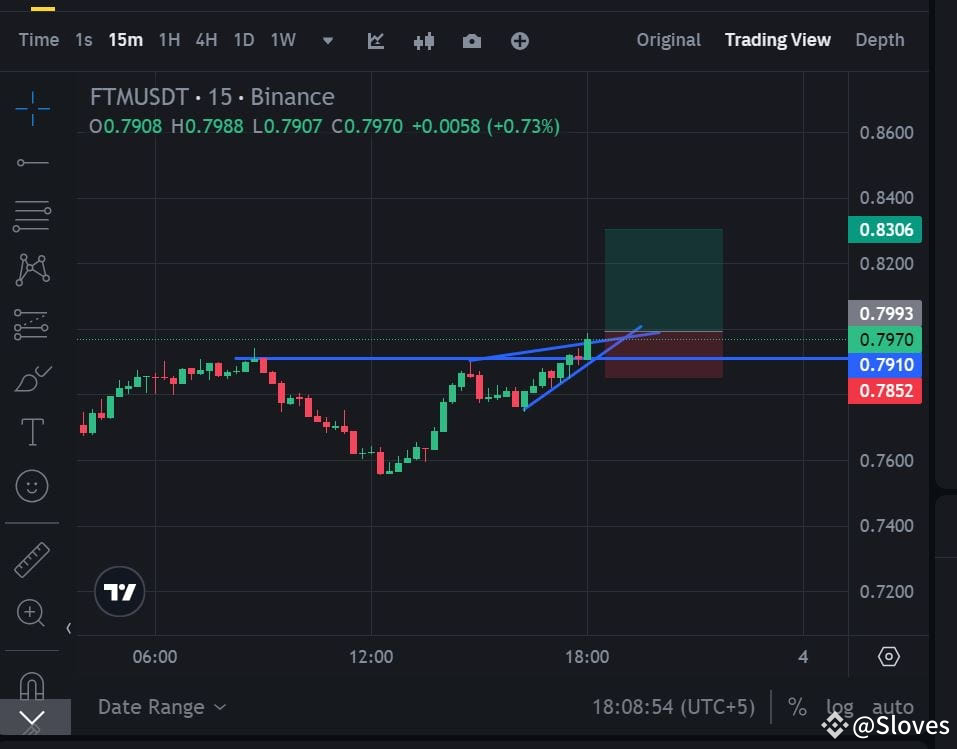Click the TradingView logo badge
Image resolution: width=957 pixels, height=749 pixels.
click(x=119, y=591)
